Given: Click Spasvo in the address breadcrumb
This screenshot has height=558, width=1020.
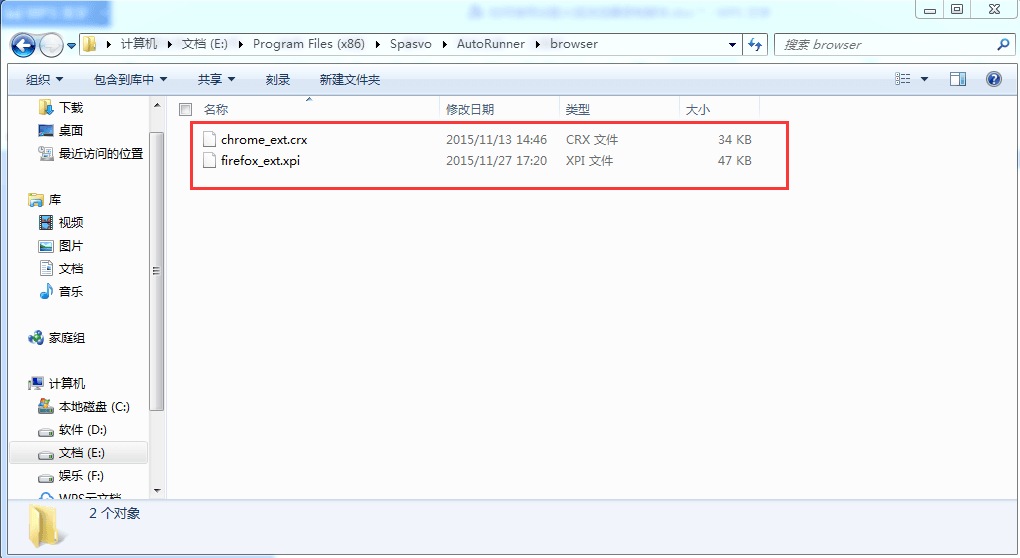Looking at the screenshot, I should [x=410, y=44].
